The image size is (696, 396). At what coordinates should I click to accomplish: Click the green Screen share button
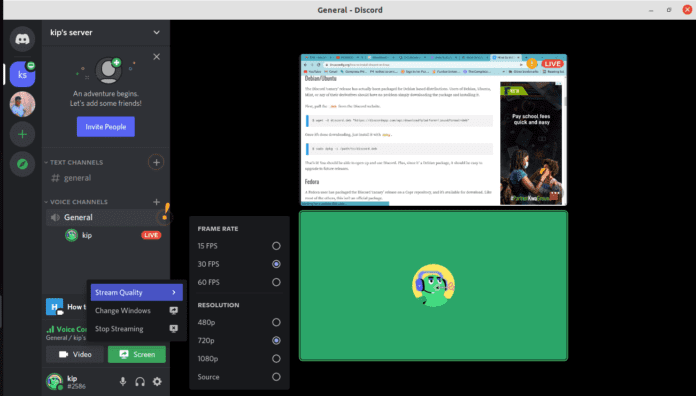(x=137, y=354)
